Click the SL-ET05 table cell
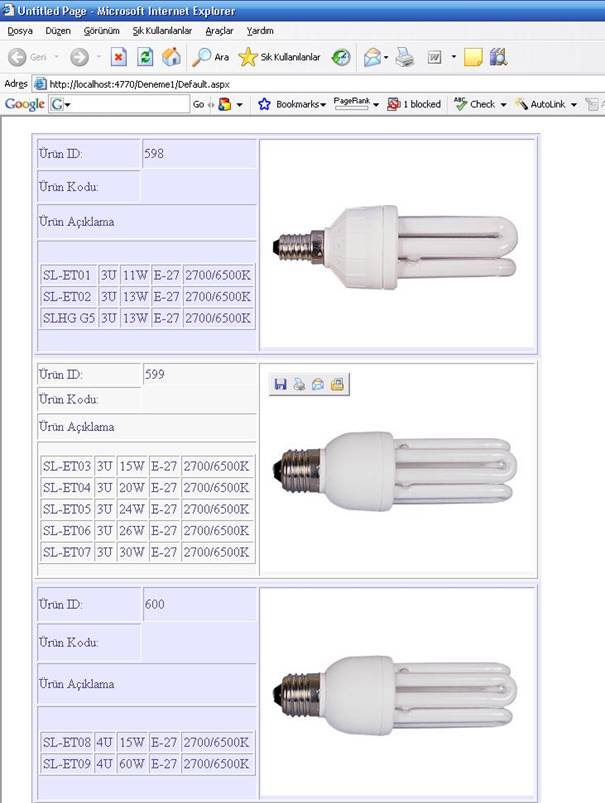Viewport: 605px width, 803px height. [67, 509]
